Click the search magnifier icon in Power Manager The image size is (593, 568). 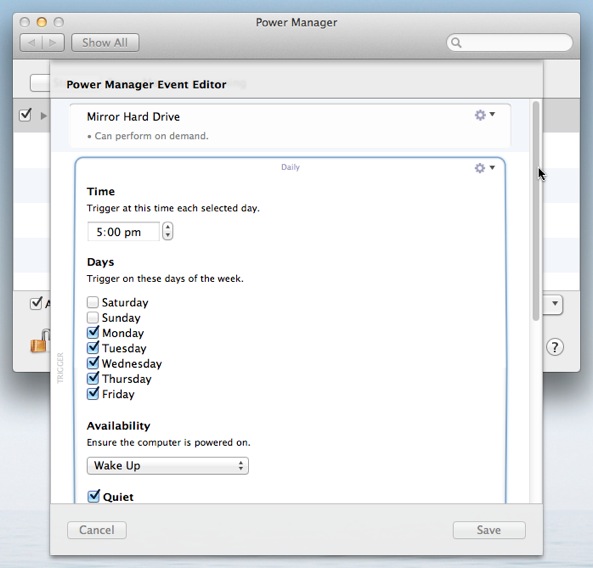(456, 43)
